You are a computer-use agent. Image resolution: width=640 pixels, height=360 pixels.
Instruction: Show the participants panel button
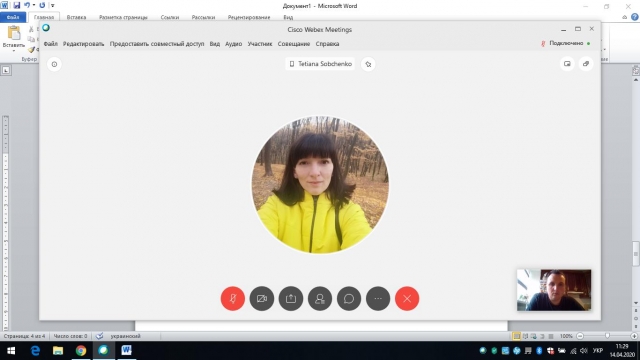(320, 299)
